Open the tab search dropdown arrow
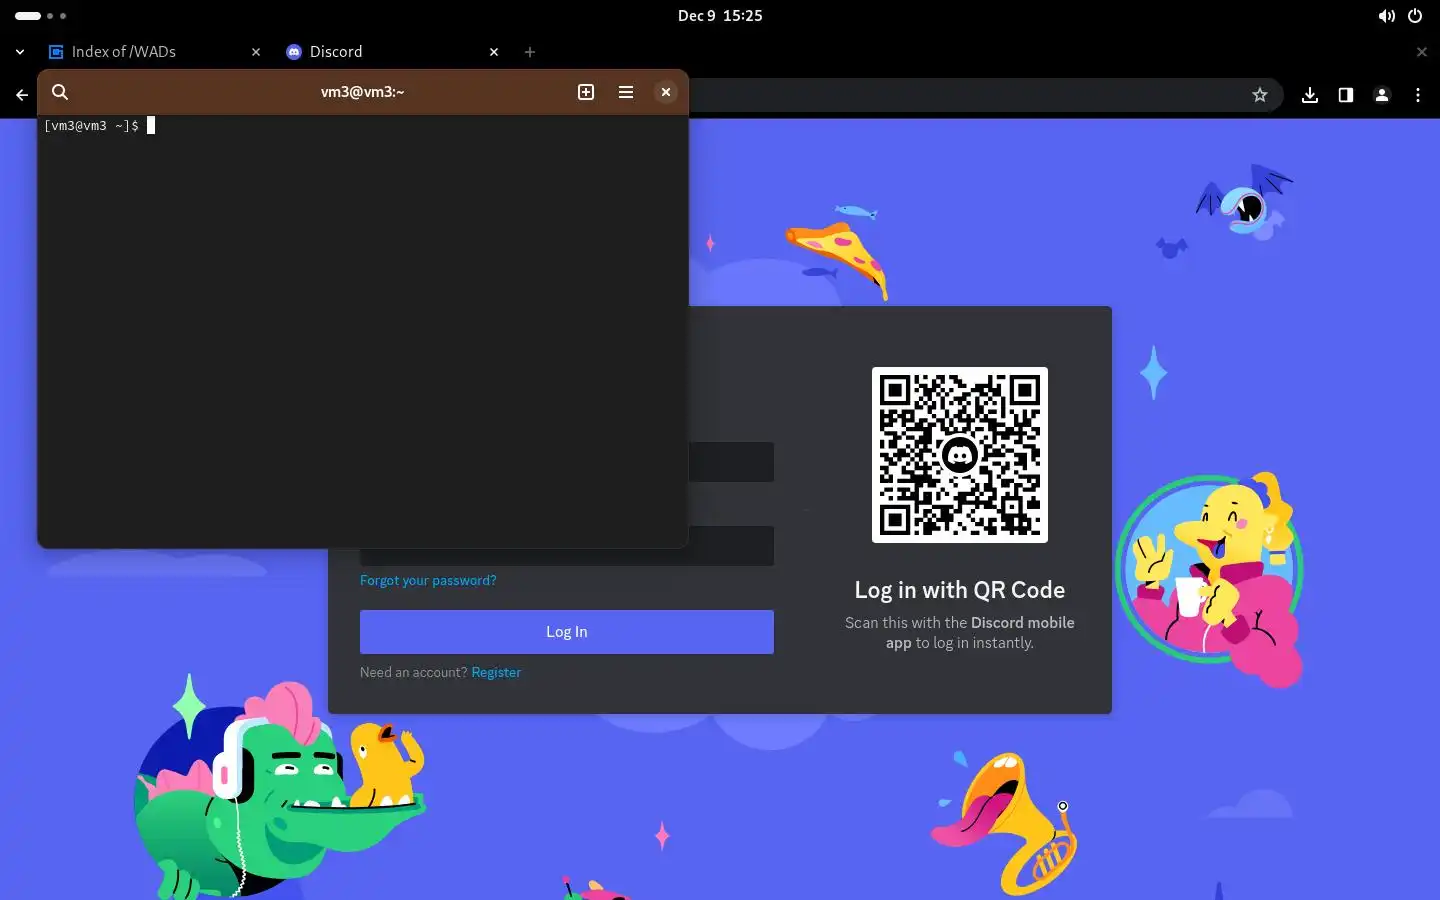This screenshot has height=900, width=1440. 20,52
